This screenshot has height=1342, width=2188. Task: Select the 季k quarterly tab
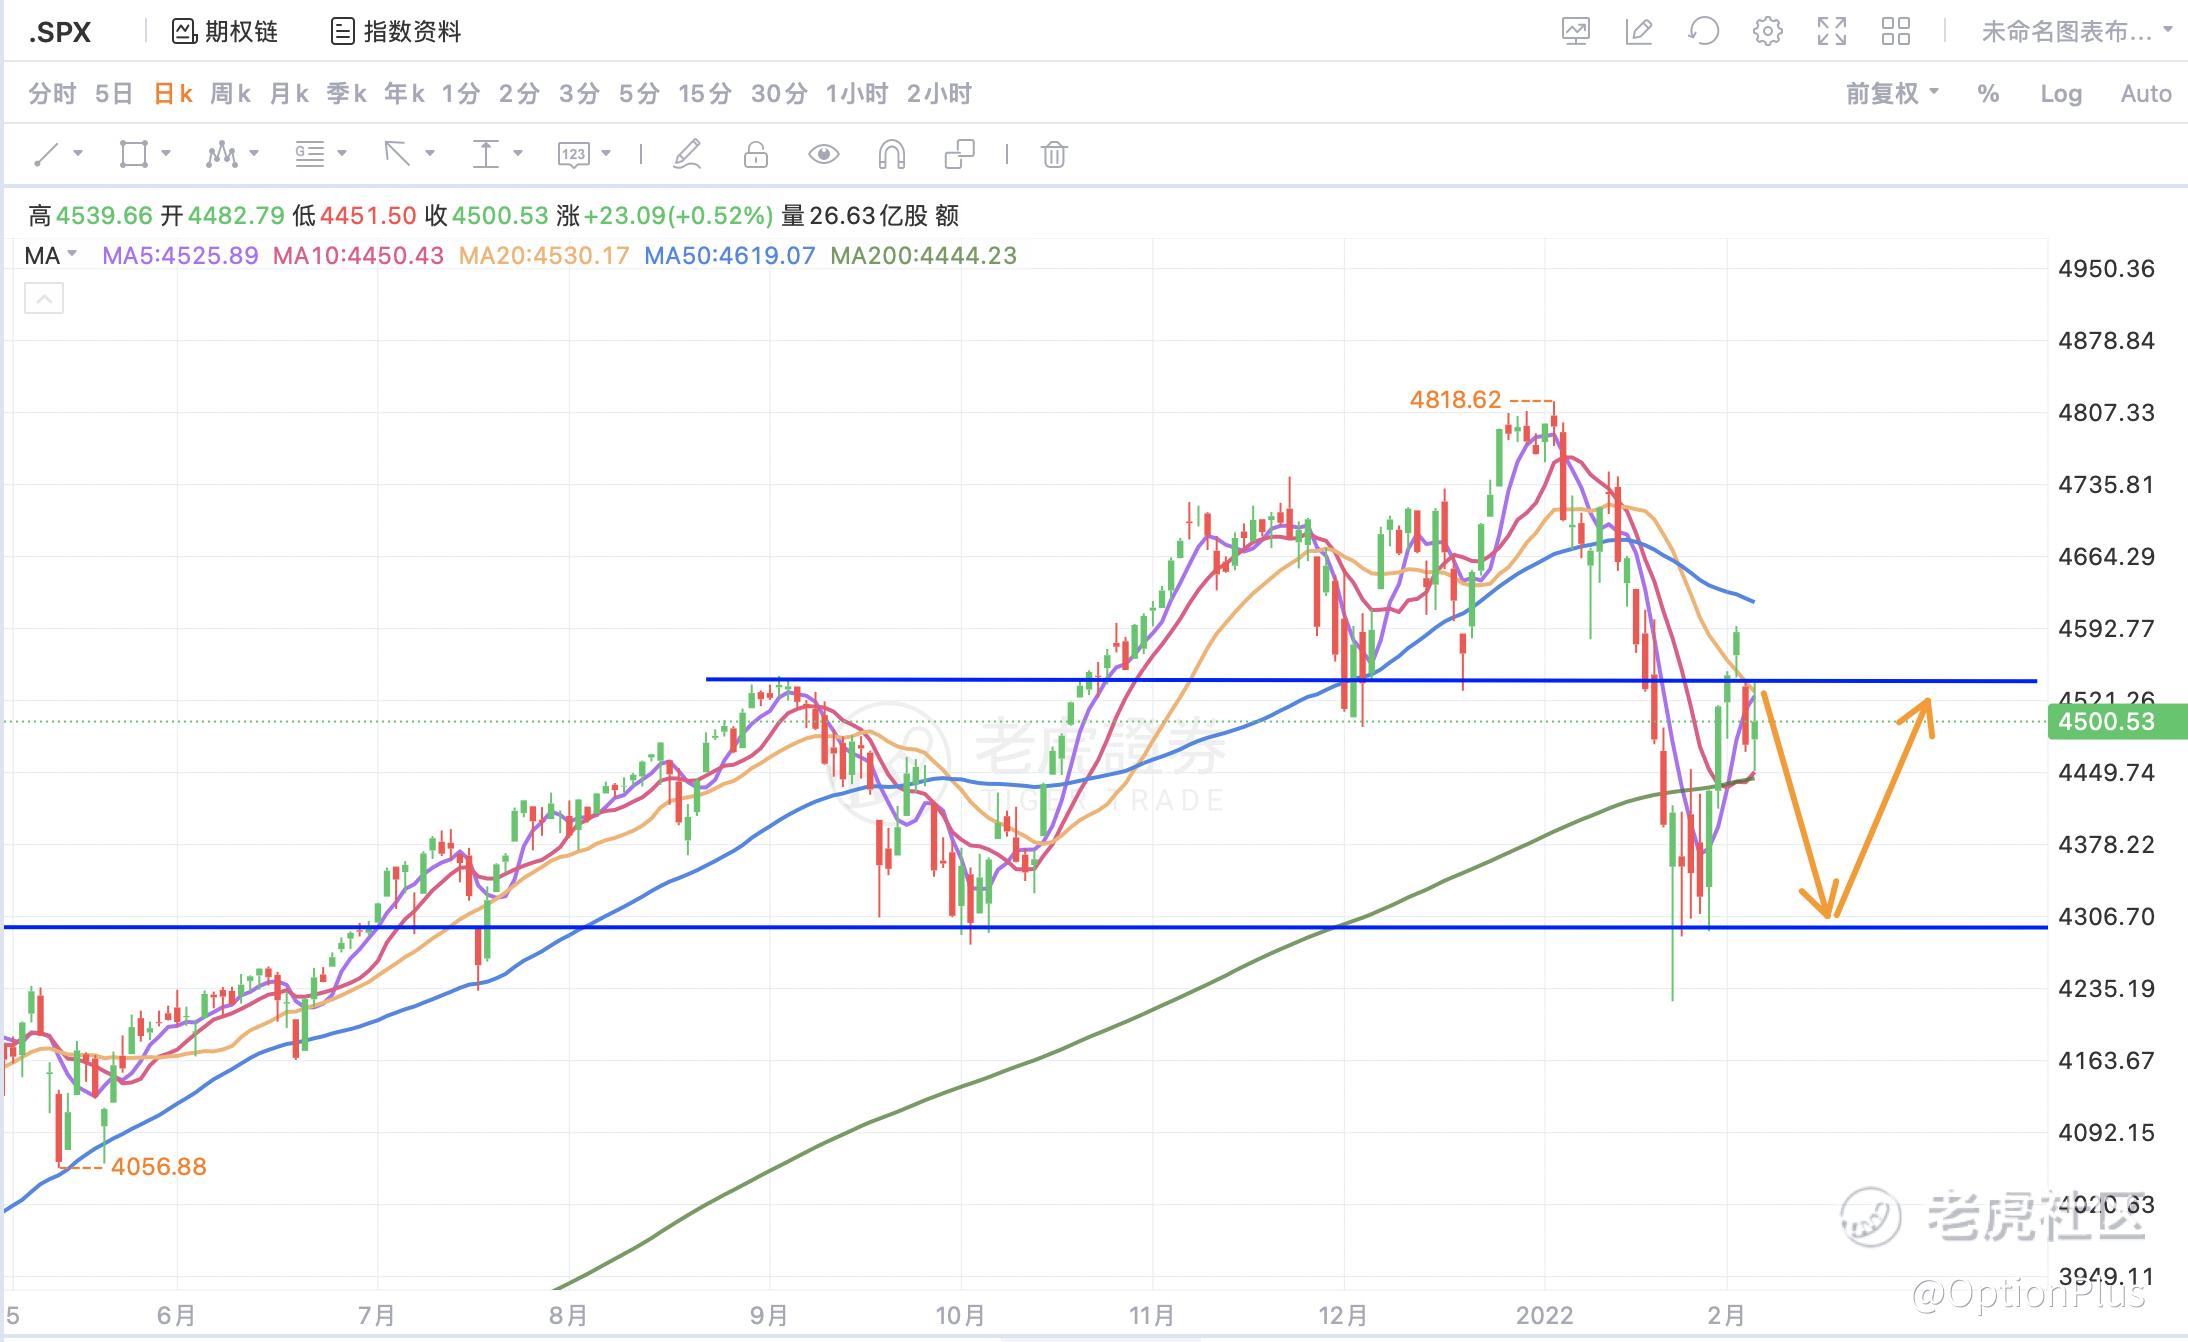346,94
